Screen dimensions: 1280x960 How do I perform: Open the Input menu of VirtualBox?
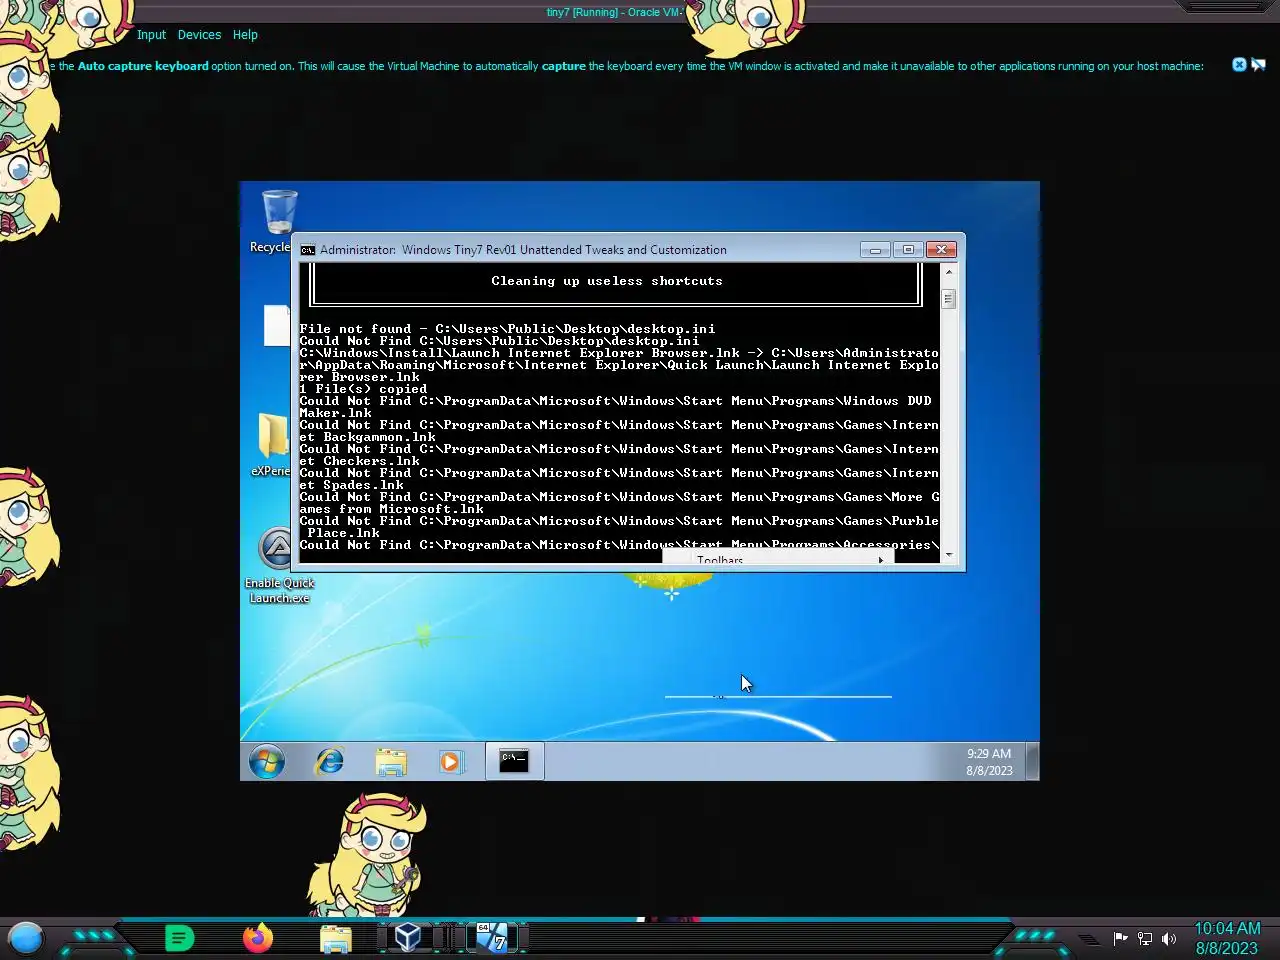(151, 35)
